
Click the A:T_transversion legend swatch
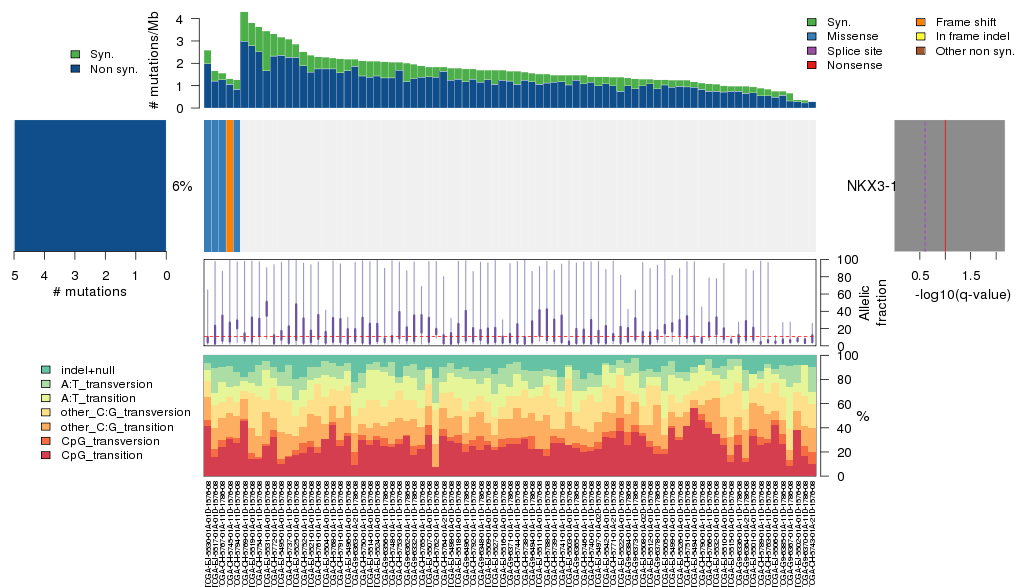46,384
